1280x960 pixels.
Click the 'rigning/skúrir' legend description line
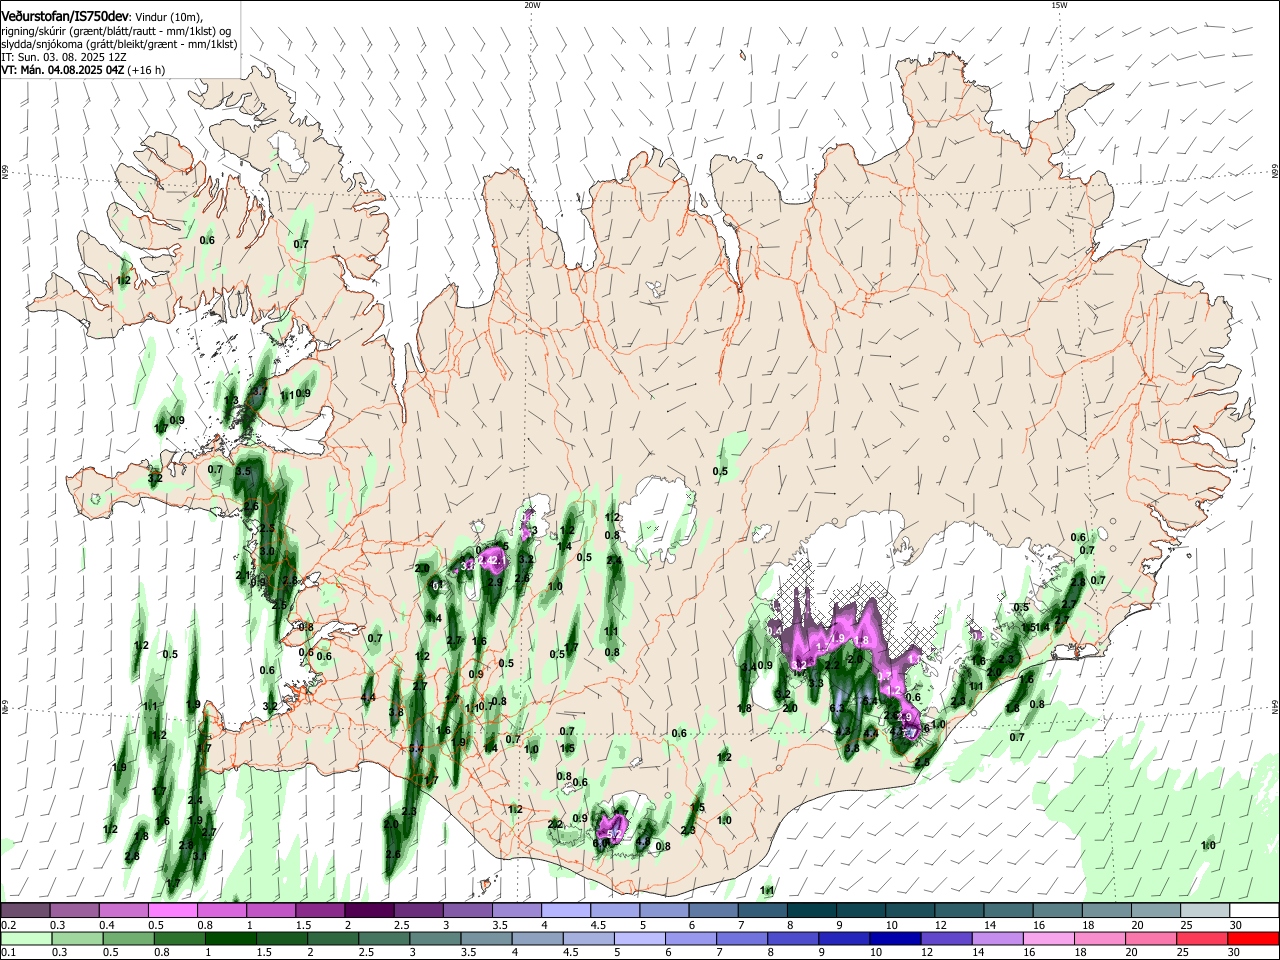point(116,31)
